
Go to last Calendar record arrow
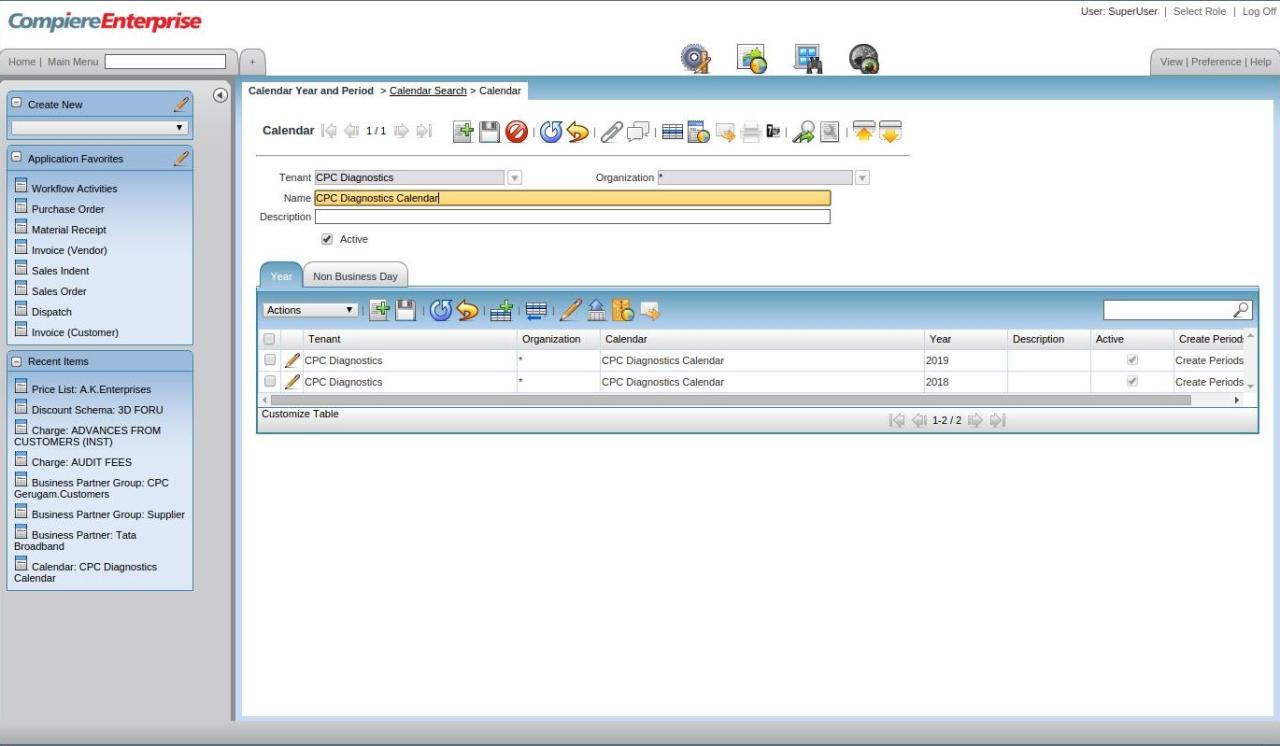point(424,131)
